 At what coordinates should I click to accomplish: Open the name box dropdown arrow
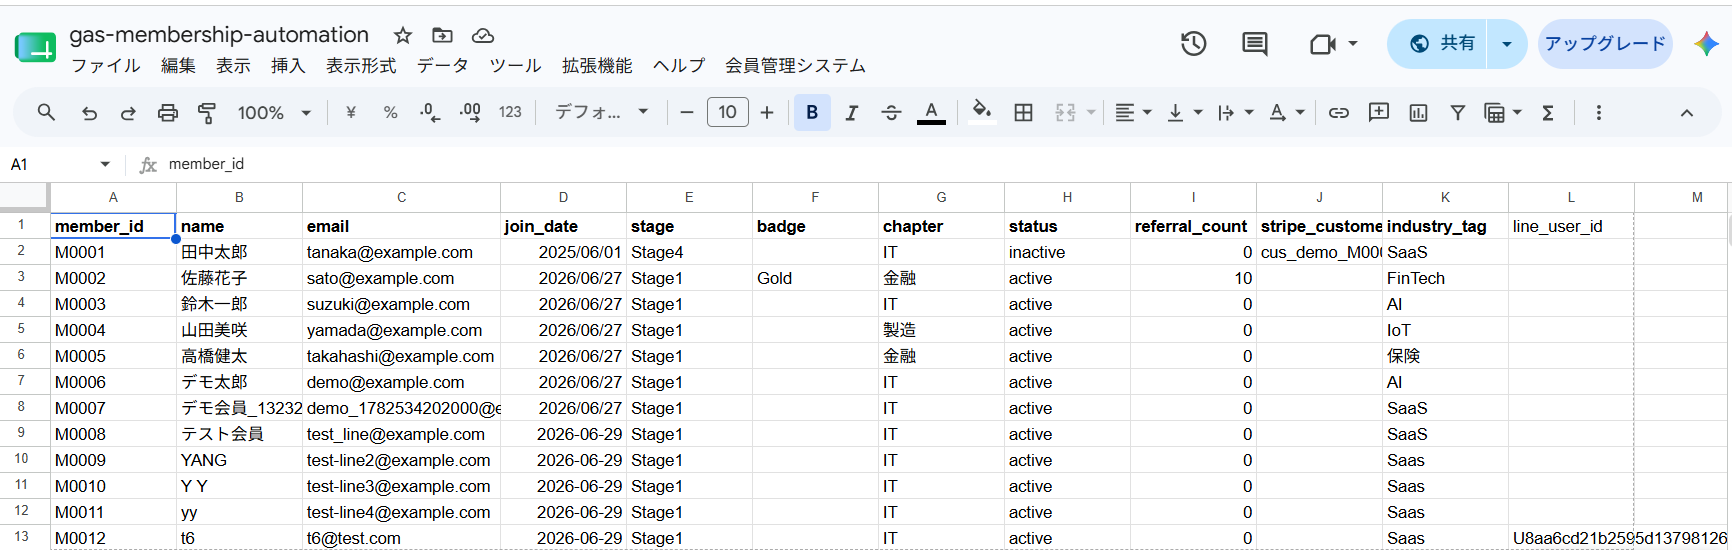tap(105, 164)
